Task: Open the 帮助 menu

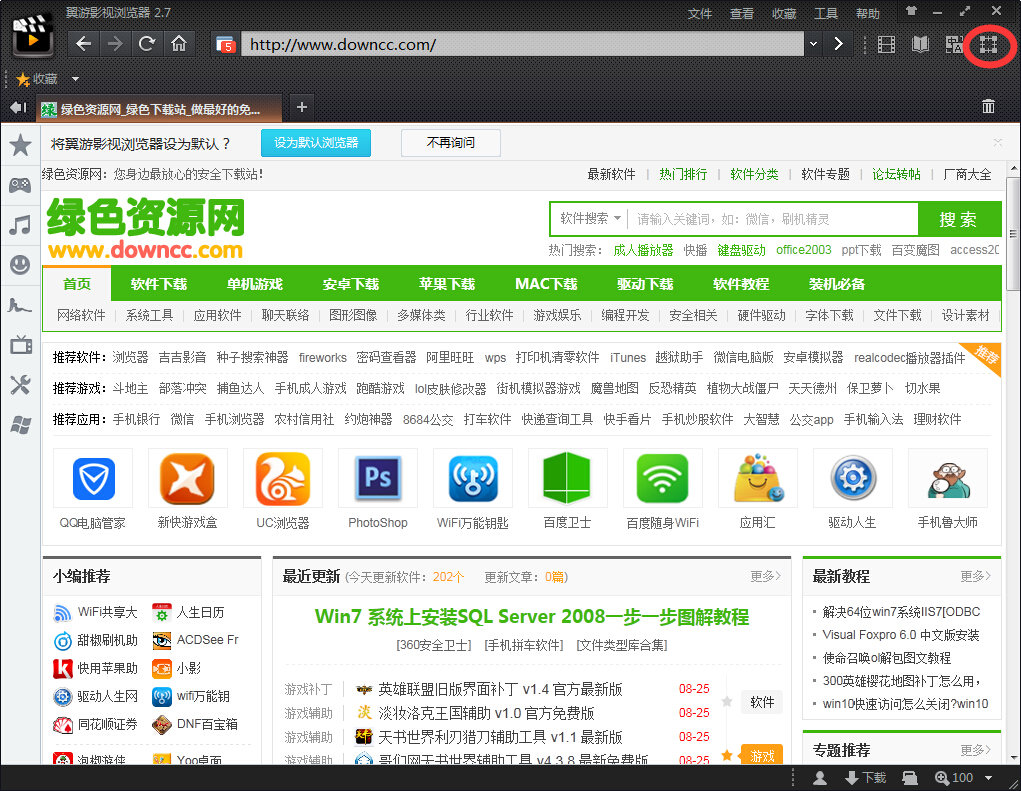Action: click(867, 13)
